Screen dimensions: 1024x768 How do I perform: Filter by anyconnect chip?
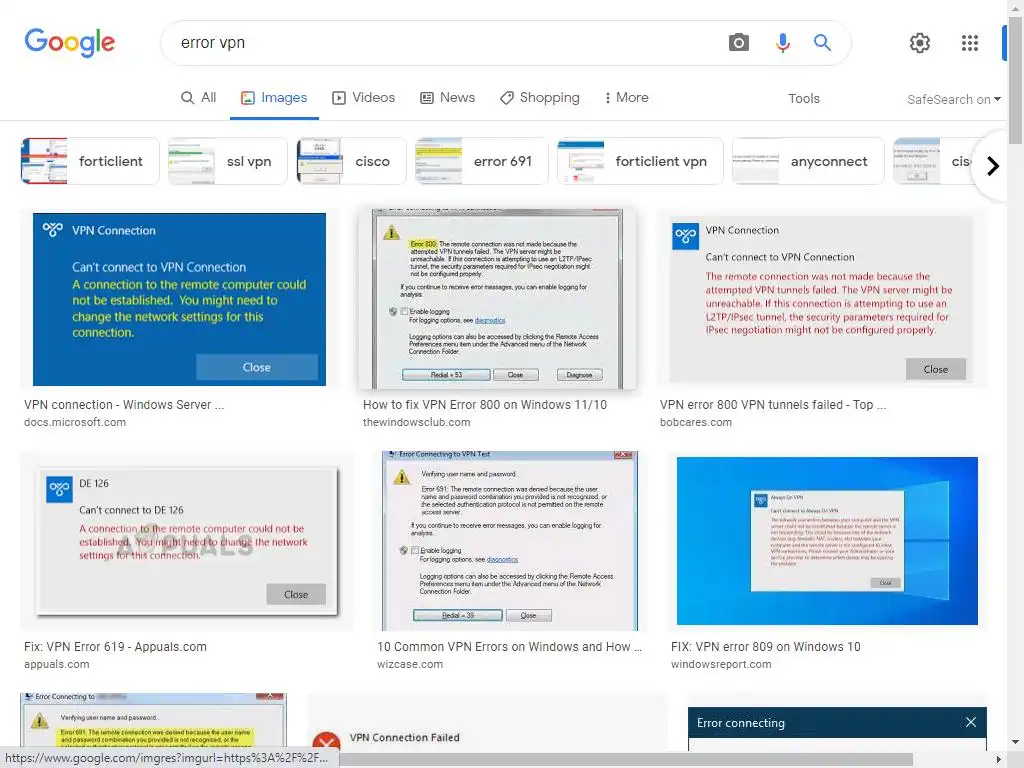coord(808,161)
